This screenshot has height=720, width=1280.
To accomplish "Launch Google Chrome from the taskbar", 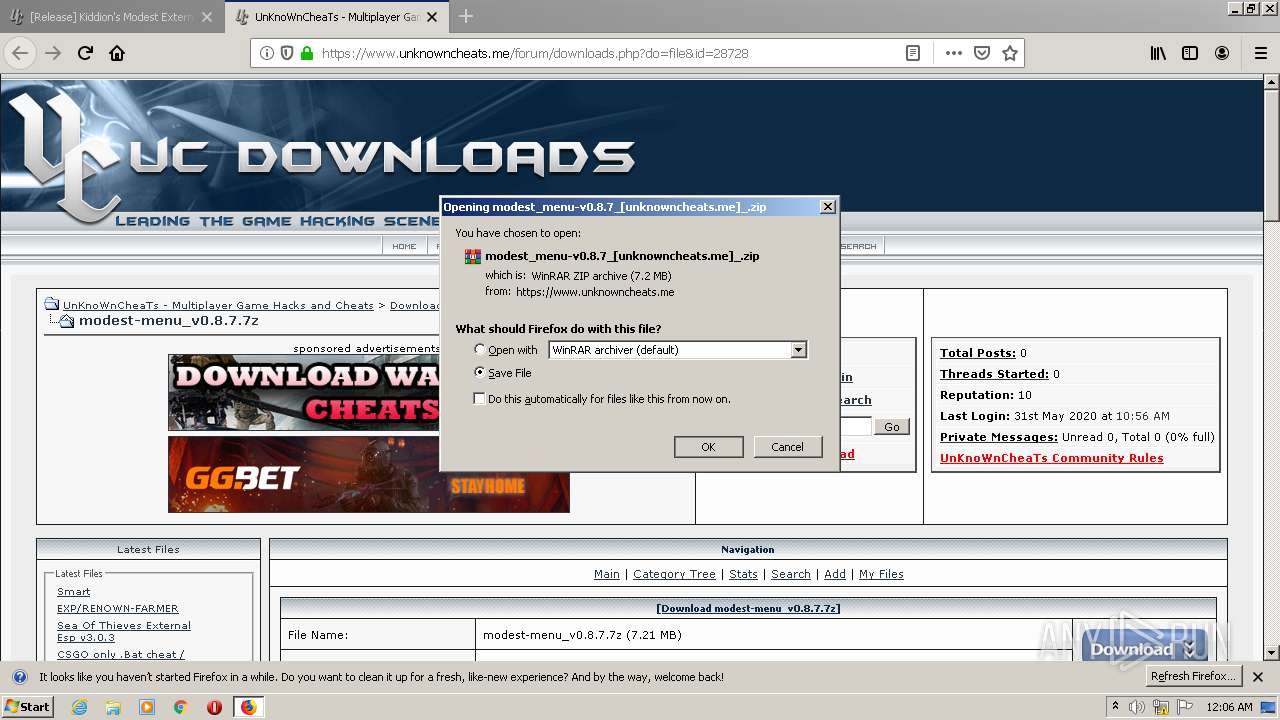I will (x=181, y=707).
